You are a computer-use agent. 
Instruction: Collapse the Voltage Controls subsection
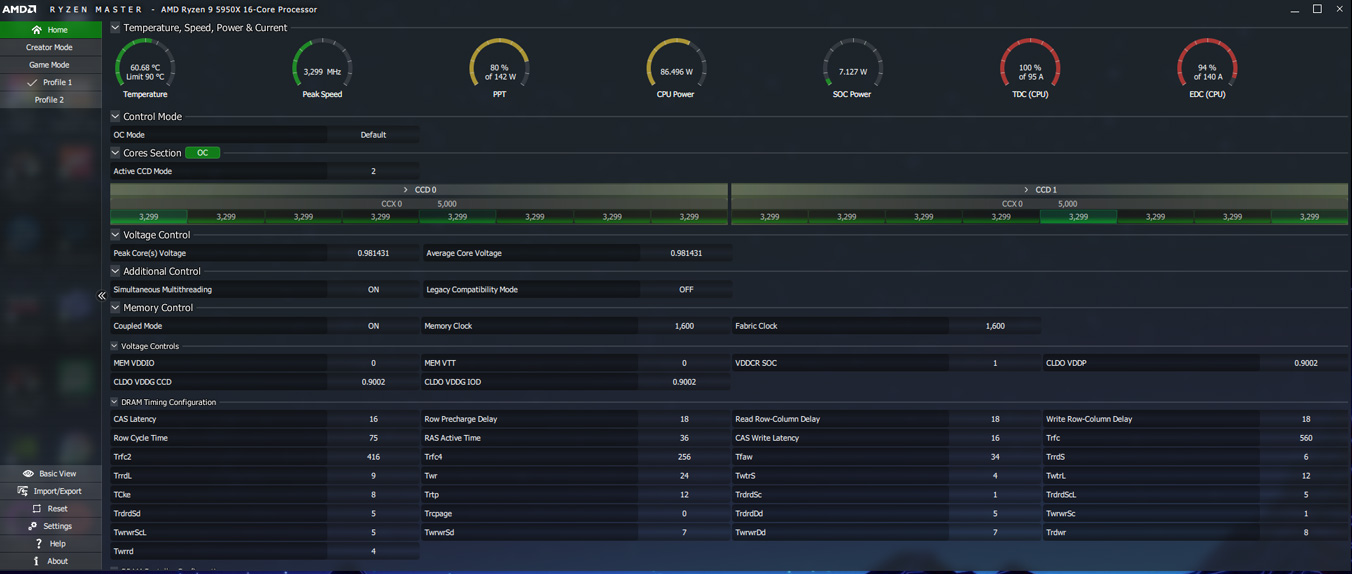pos(114,346)
